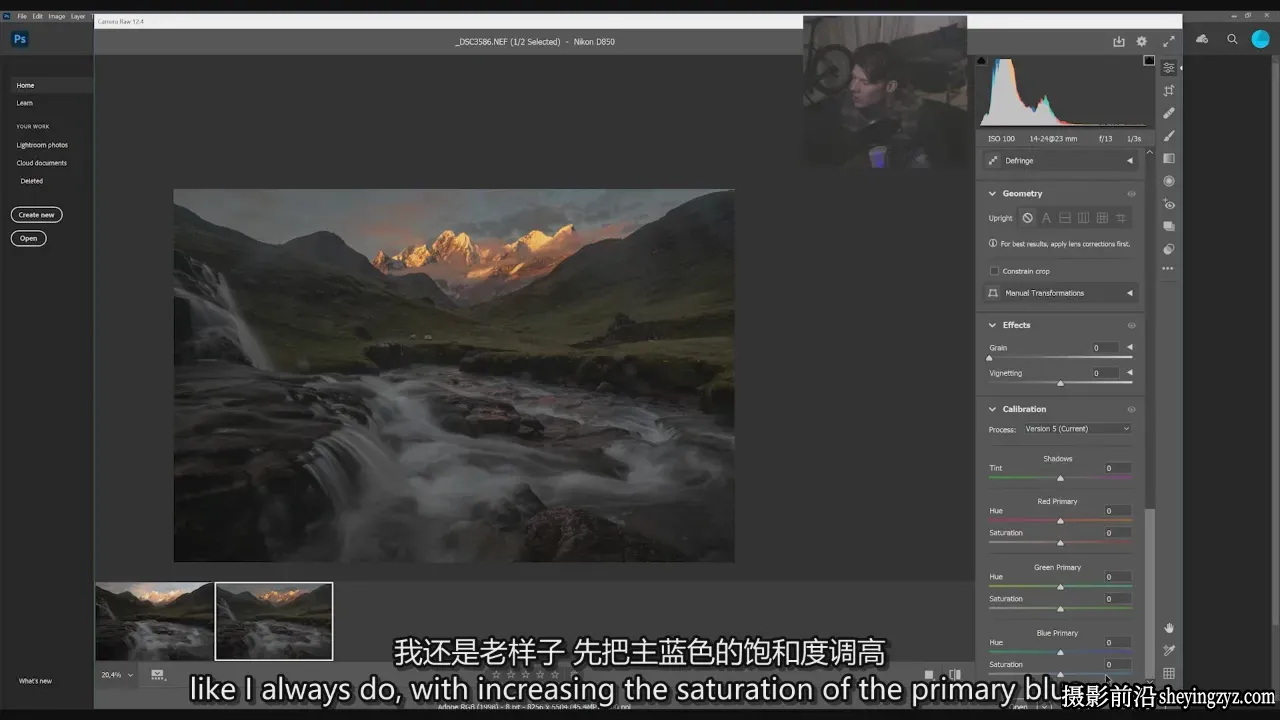
Task: Open cloud sync status icon
Action: click(x=1202, y=39)
